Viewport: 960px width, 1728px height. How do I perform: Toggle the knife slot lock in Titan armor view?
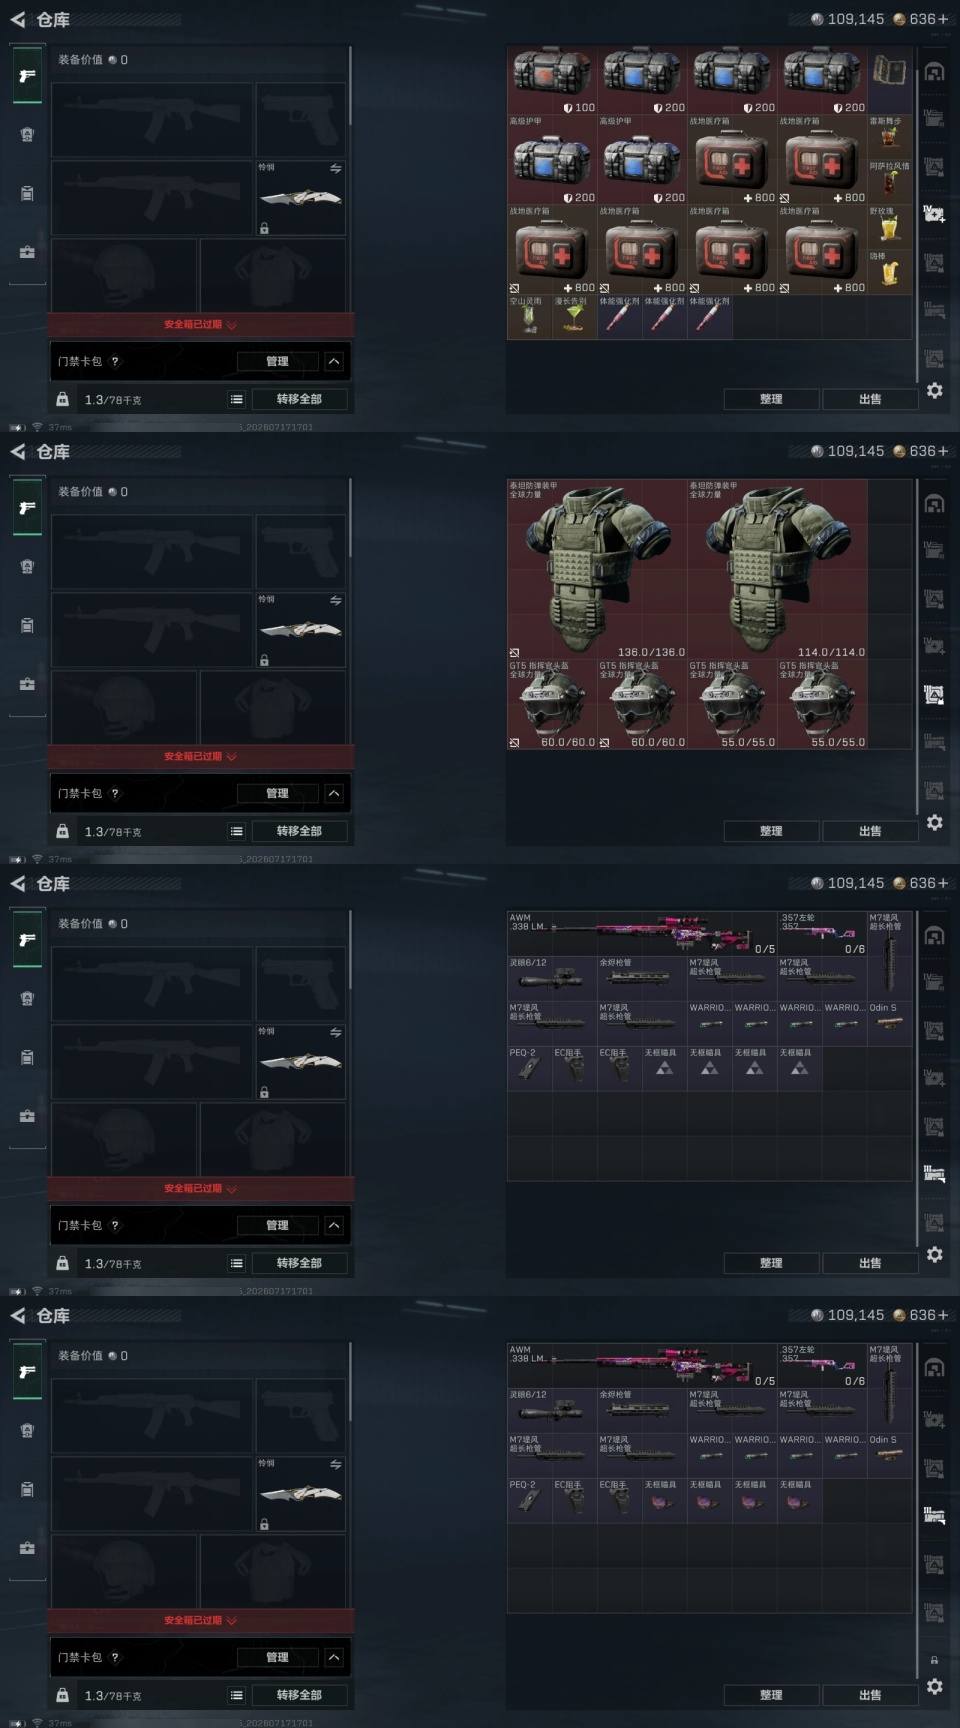[x=264, y=660]
